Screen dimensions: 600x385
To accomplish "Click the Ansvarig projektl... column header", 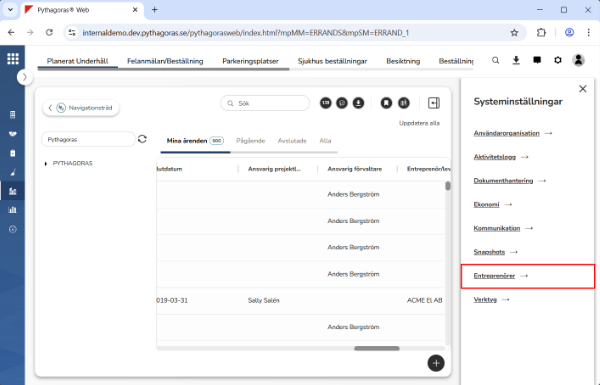I will tap(274, 169).
